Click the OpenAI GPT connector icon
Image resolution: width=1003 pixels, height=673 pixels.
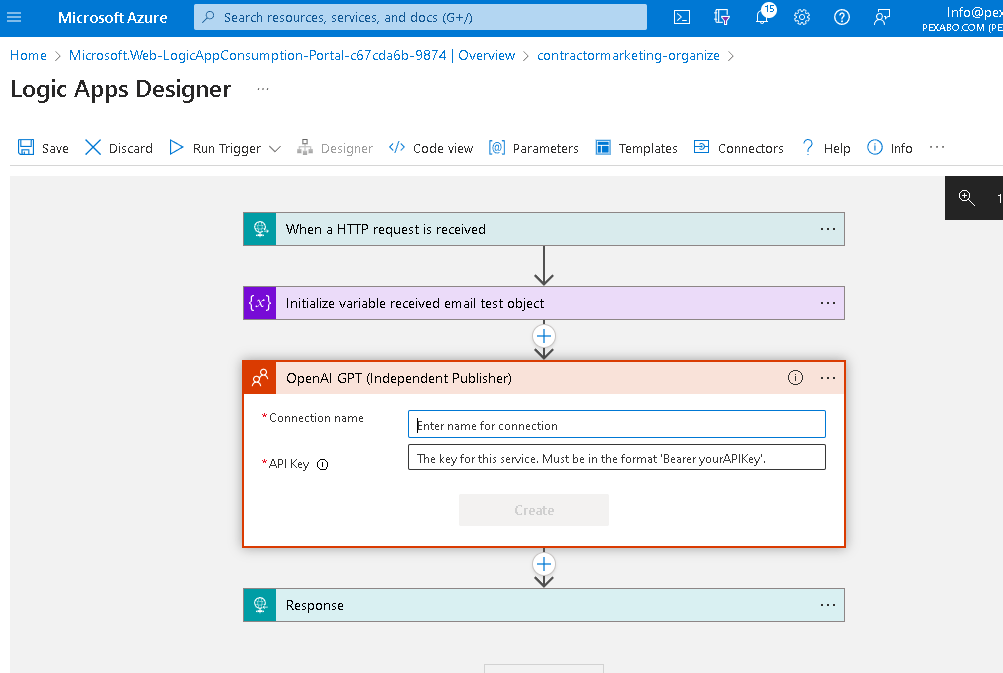tap(260, 378)
